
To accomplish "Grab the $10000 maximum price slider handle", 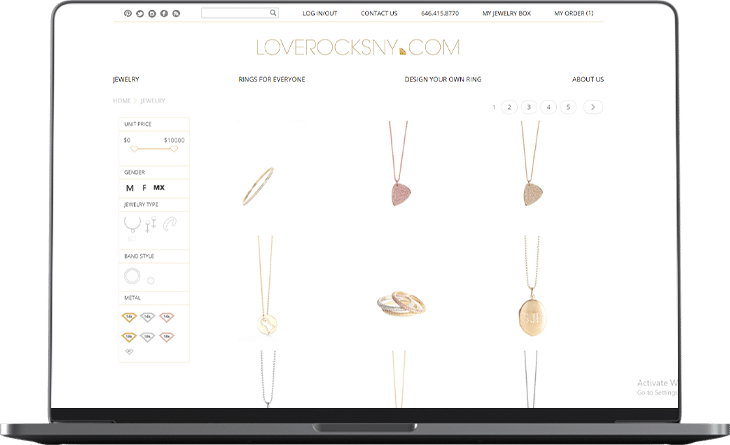I will 174,149.
